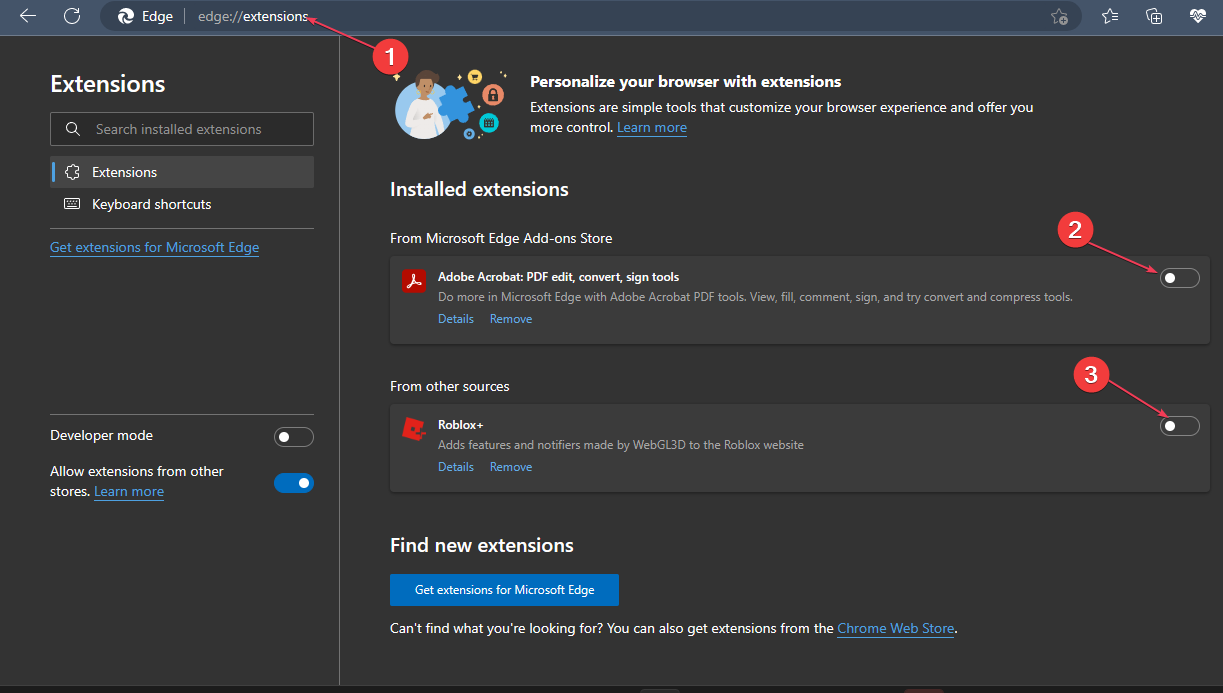Click Personalize your browser with extensions heading
This screenshot has height=693, width=1223.
click(x=686, y=82)
